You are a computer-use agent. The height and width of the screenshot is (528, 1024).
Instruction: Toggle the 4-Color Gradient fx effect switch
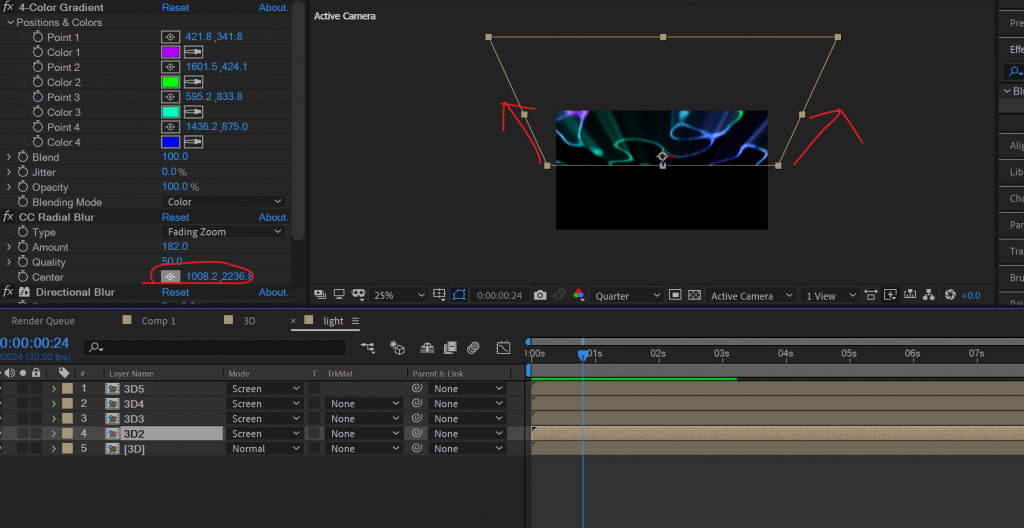(x=8, y=7)
